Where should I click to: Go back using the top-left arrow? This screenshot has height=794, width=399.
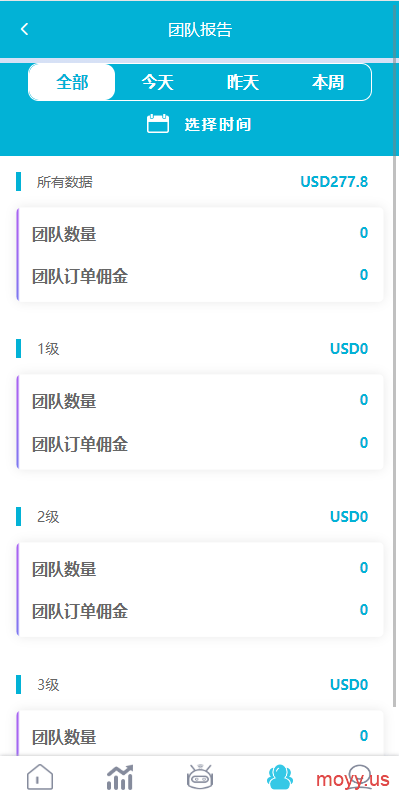(x=24, y=29)
